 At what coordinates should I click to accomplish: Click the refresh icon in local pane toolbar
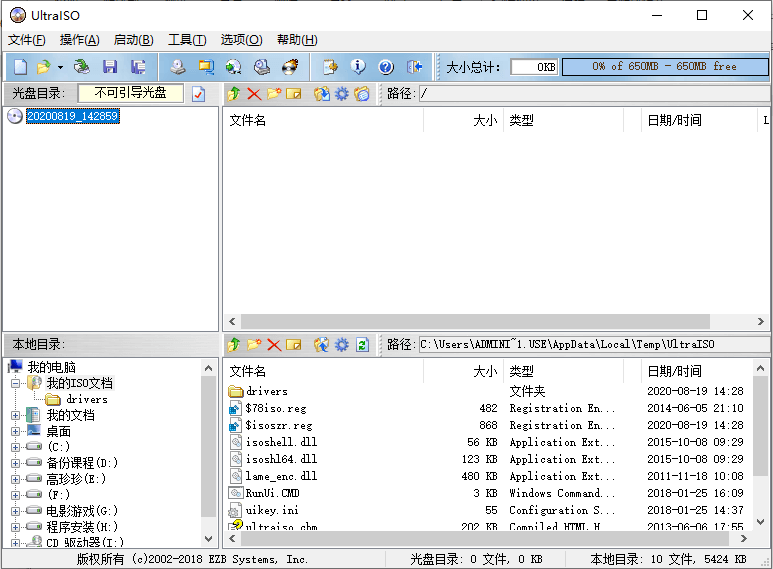click(362, 345)
